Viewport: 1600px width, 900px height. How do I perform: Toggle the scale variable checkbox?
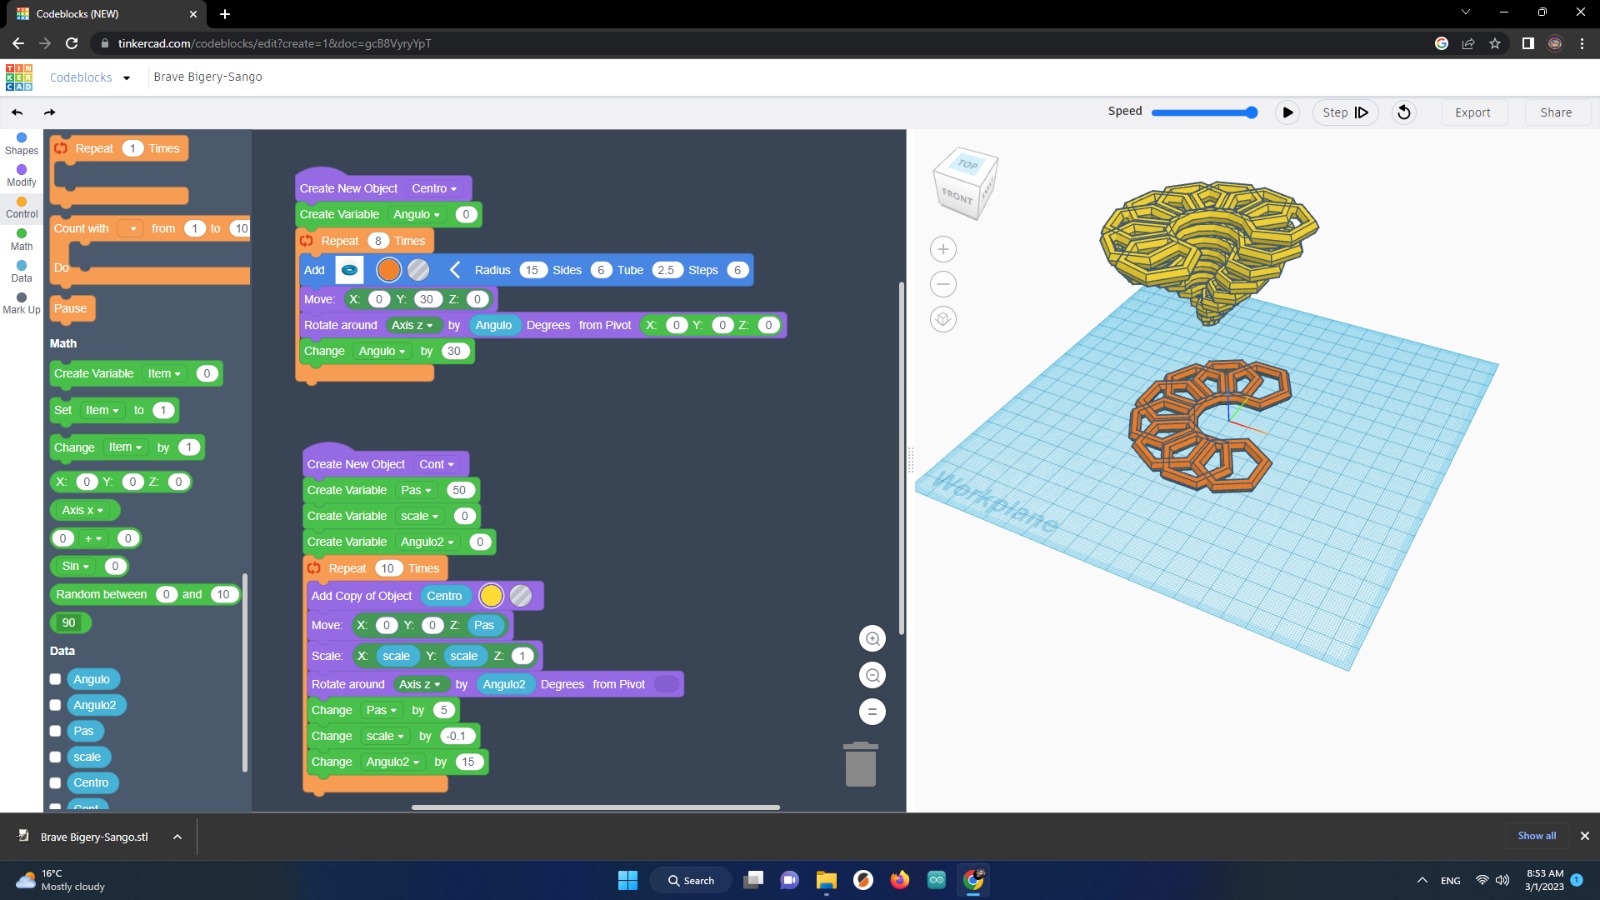(x=56, y=757)
